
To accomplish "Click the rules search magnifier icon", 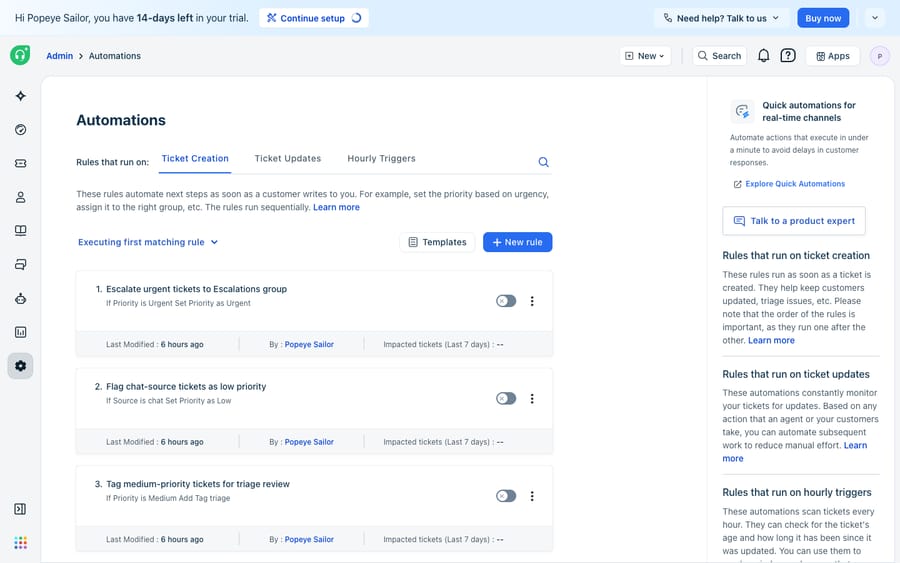I will [x=544, y=162].
